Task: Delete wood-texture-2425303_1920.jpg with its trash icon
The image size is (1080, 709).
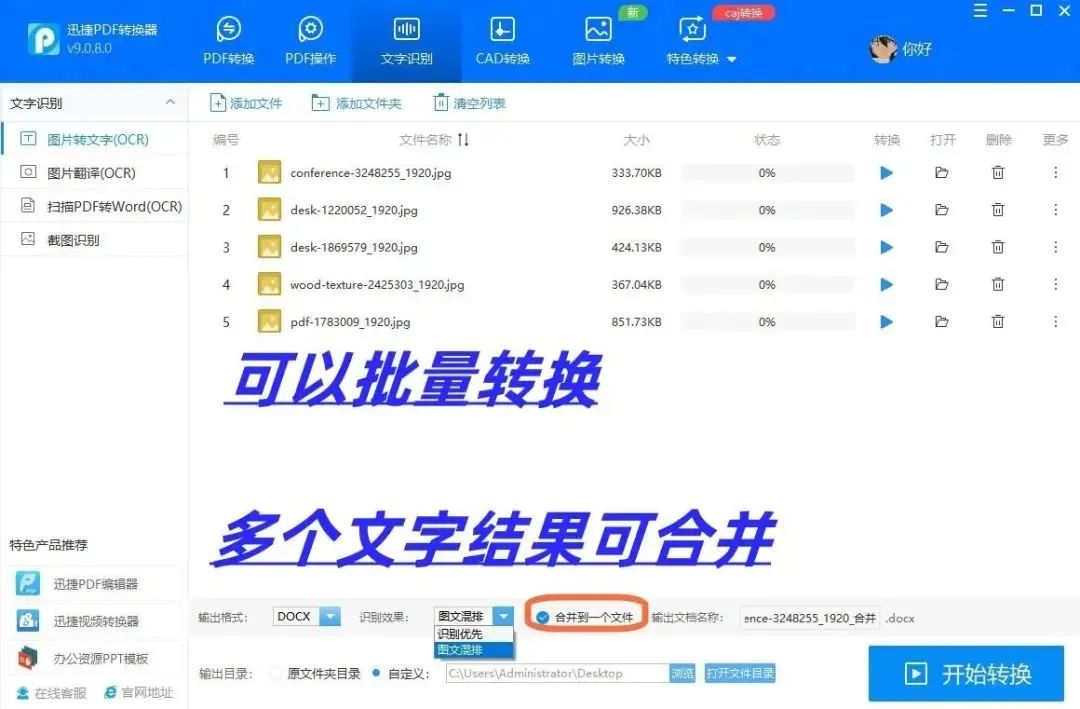Action: (998, 284)
